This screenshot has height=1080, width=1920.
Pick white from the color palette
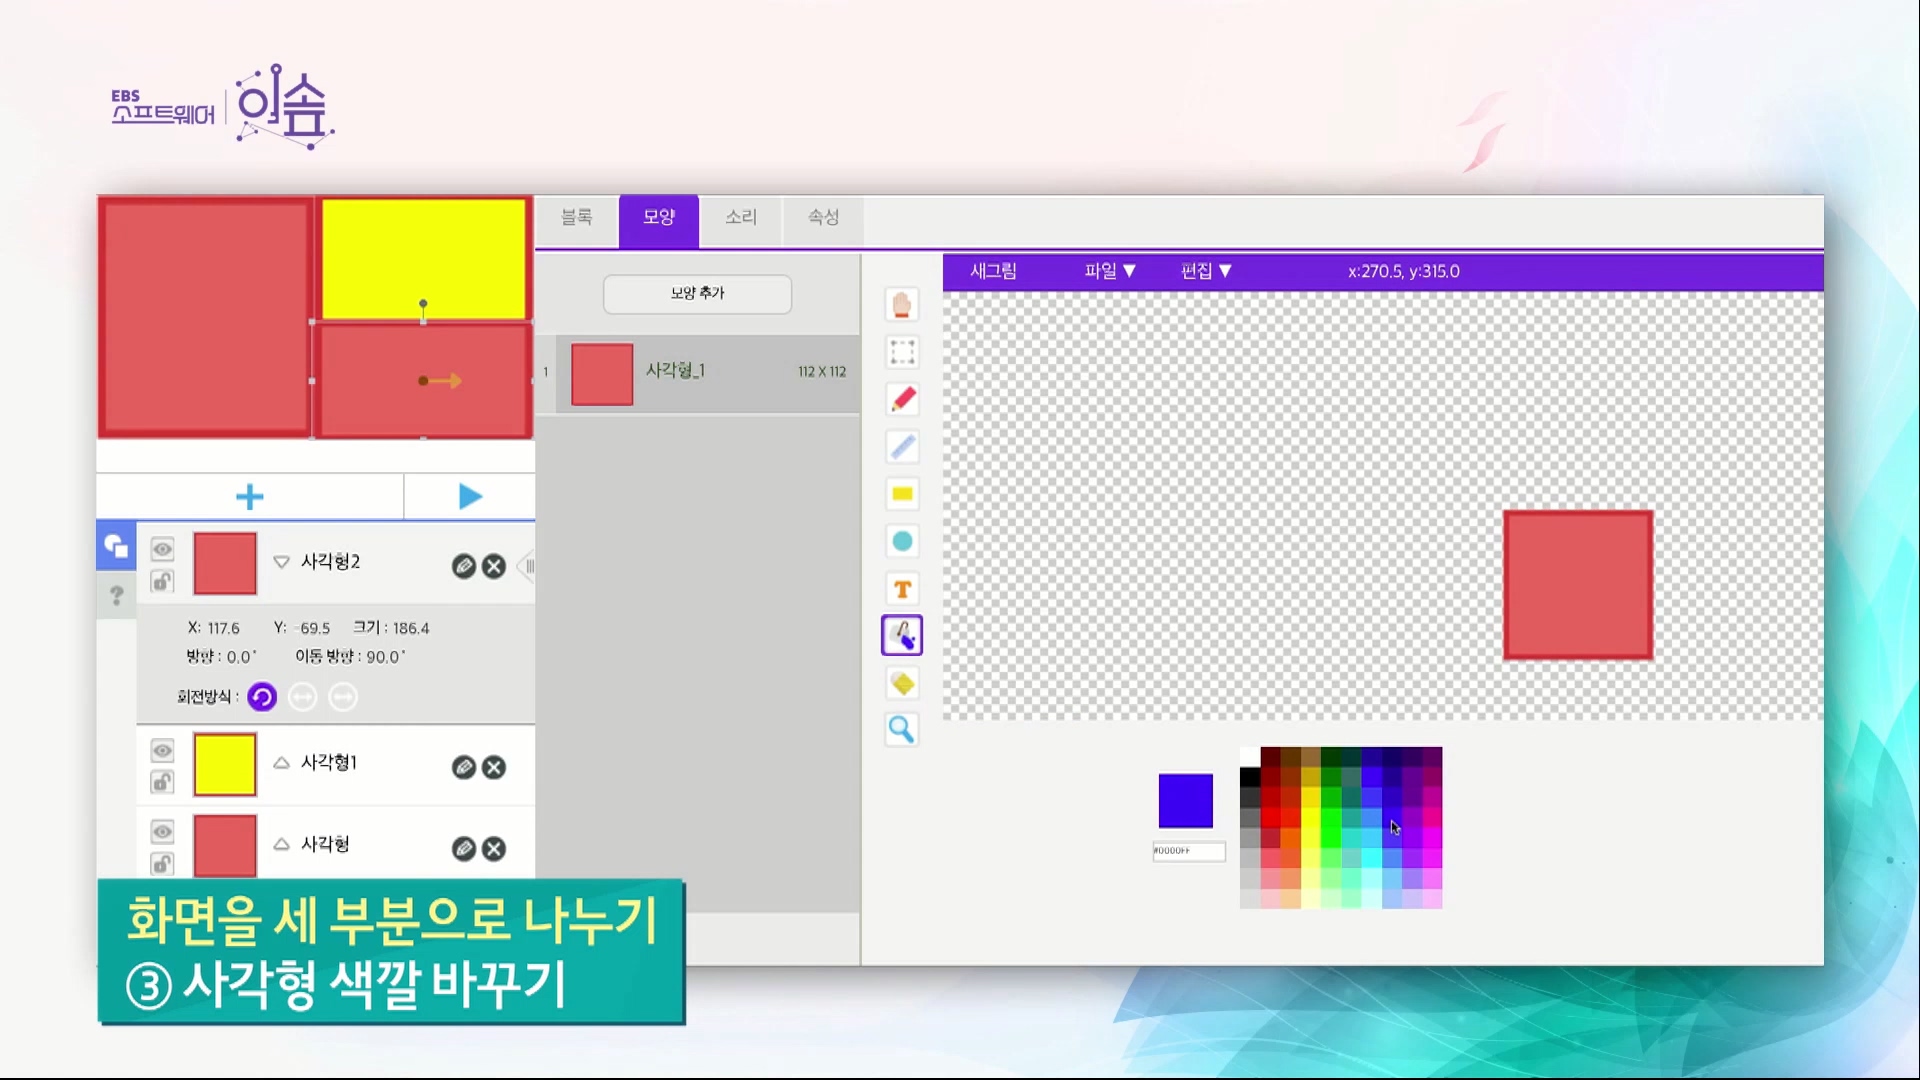point(1250,757)
